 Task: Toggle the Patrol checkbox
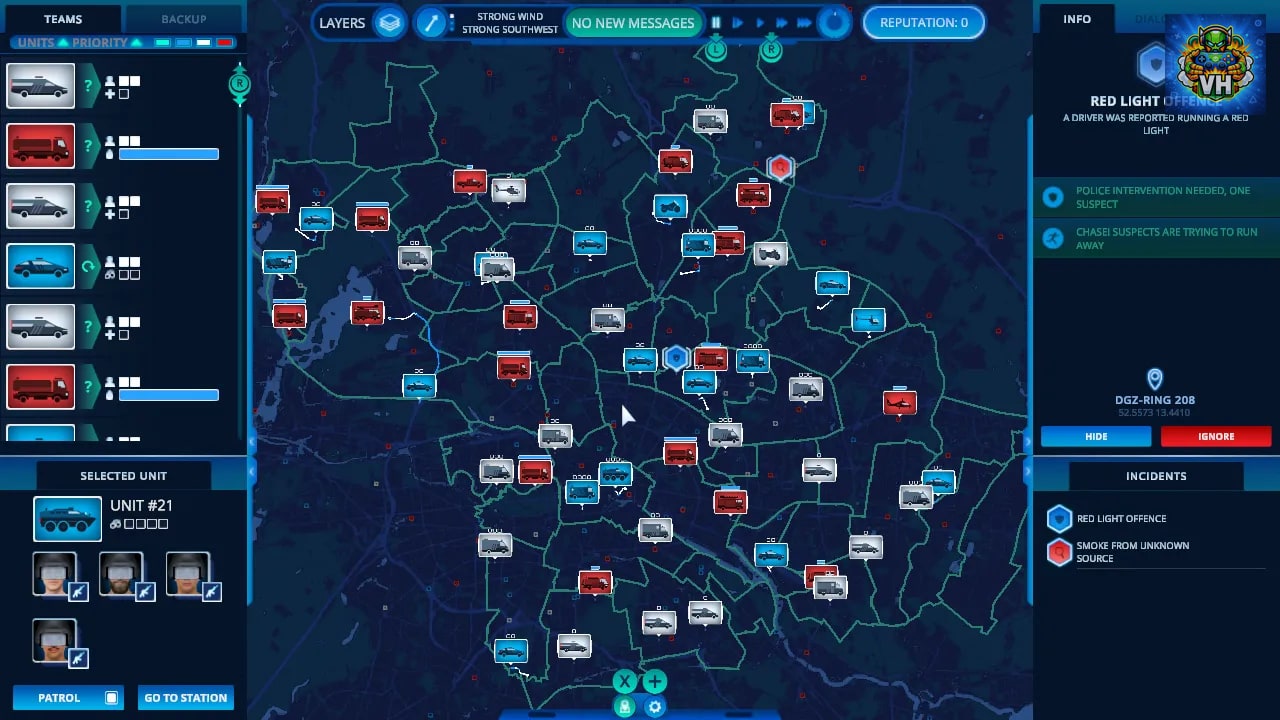[x=112, y=698]
